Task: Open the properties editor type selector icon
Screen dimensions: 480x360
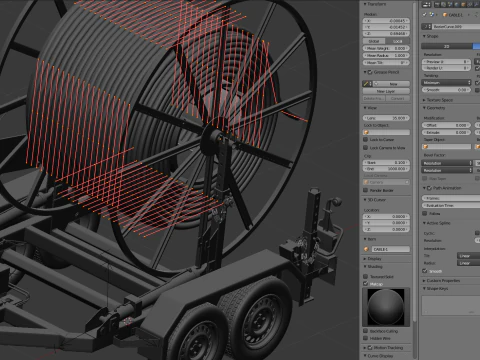Action: (426, 5)
